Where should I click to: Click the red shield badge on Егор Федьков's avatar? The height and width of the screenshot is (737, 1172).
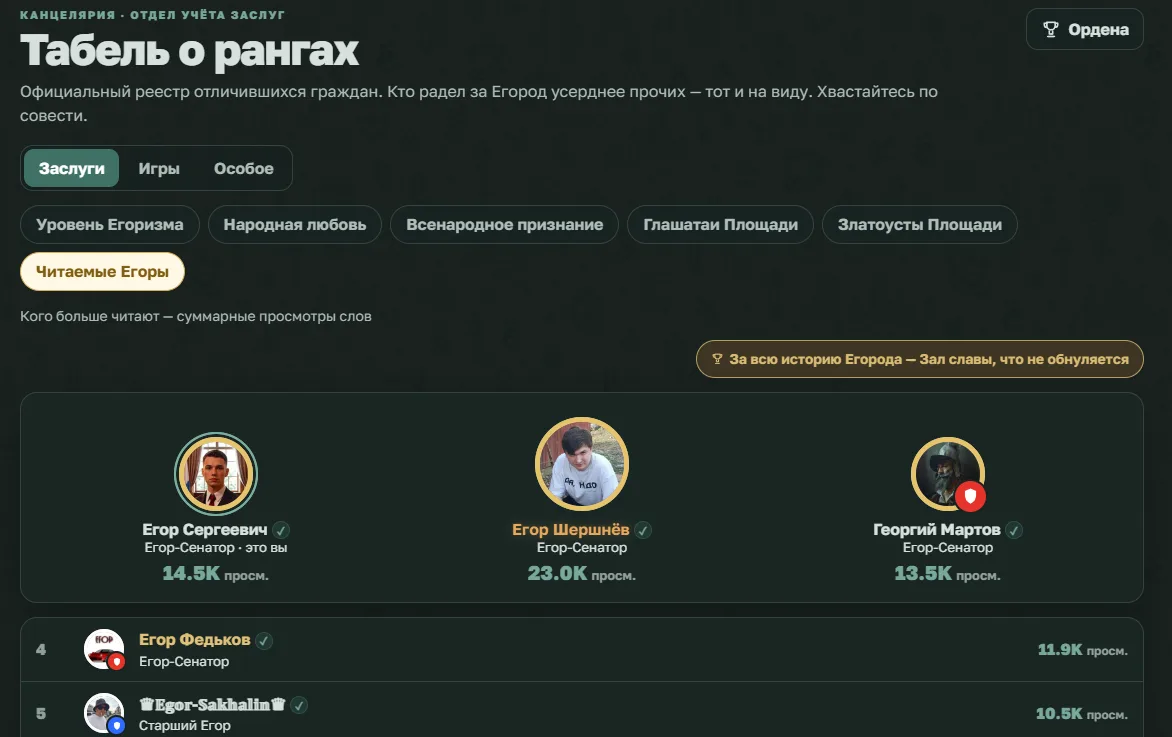pyautogui.click(x=117, y=662)
